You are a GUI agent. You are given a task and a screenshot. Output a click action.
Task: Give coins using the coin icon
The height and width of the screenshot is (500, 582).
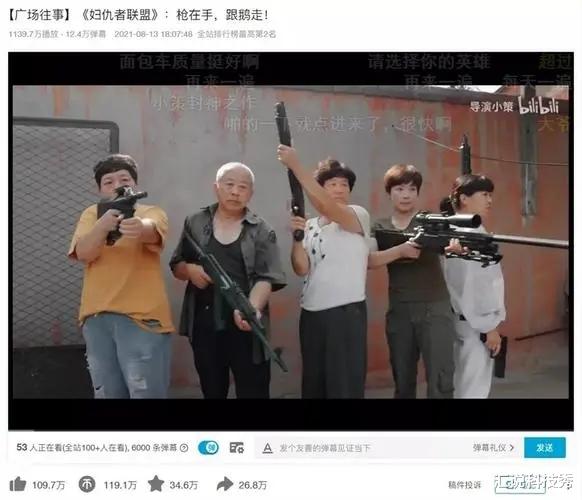point(87,484)
